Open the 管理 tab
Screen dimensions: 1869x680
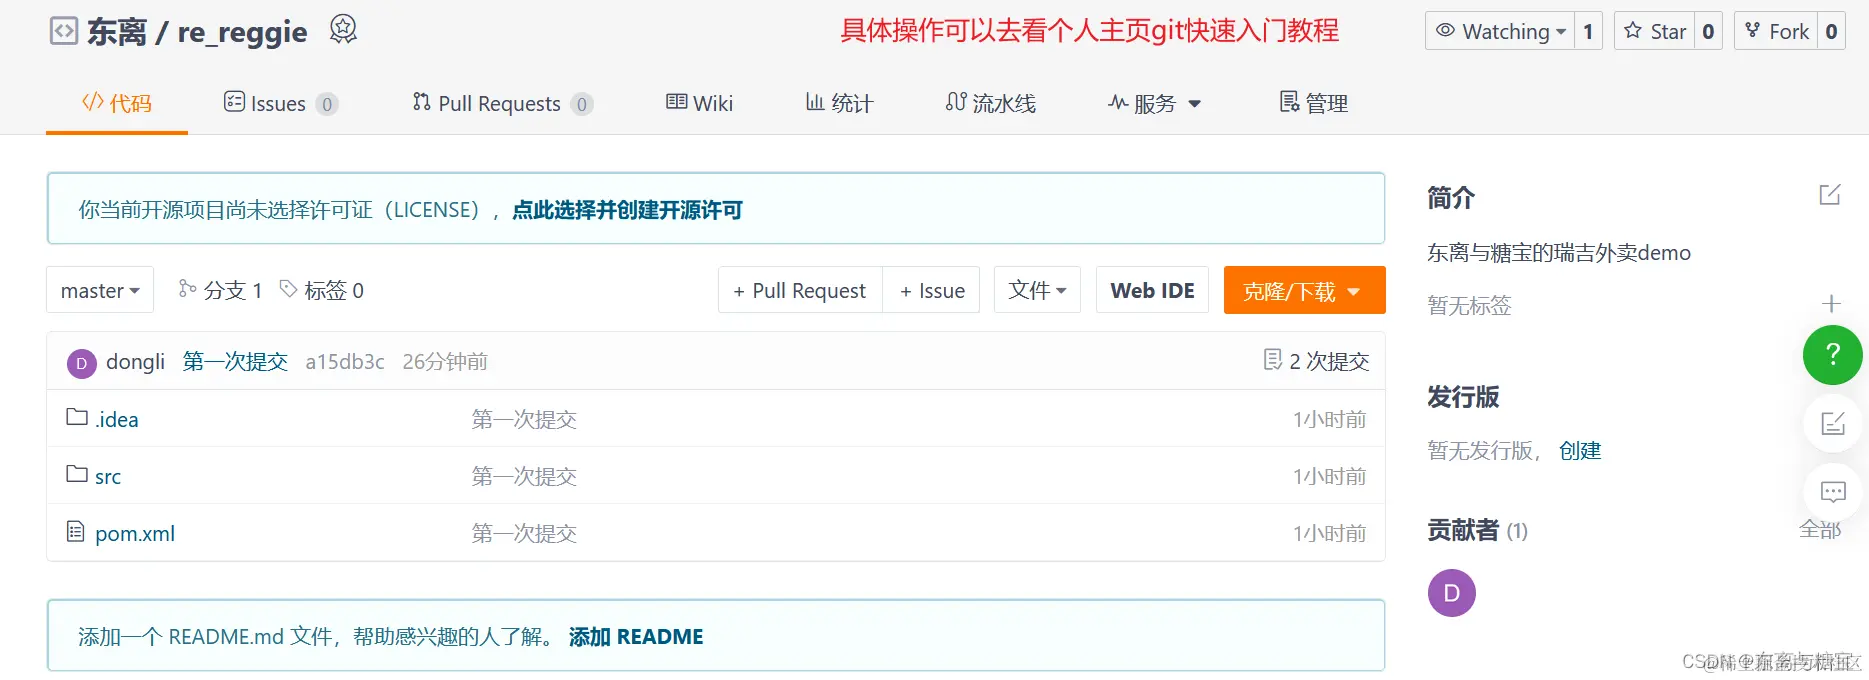(x=1314, y=103)
